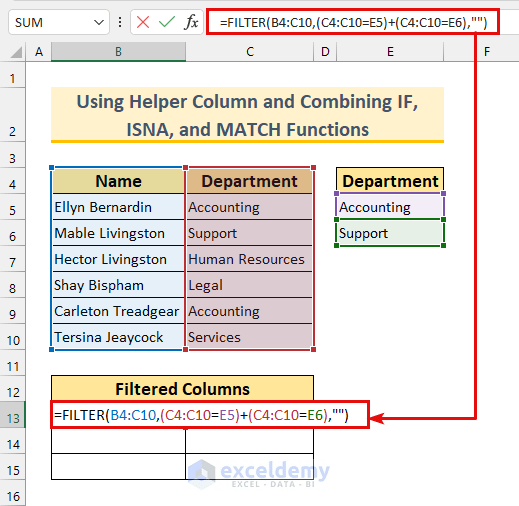
Task: Select column B header
Action: [118, 52]
